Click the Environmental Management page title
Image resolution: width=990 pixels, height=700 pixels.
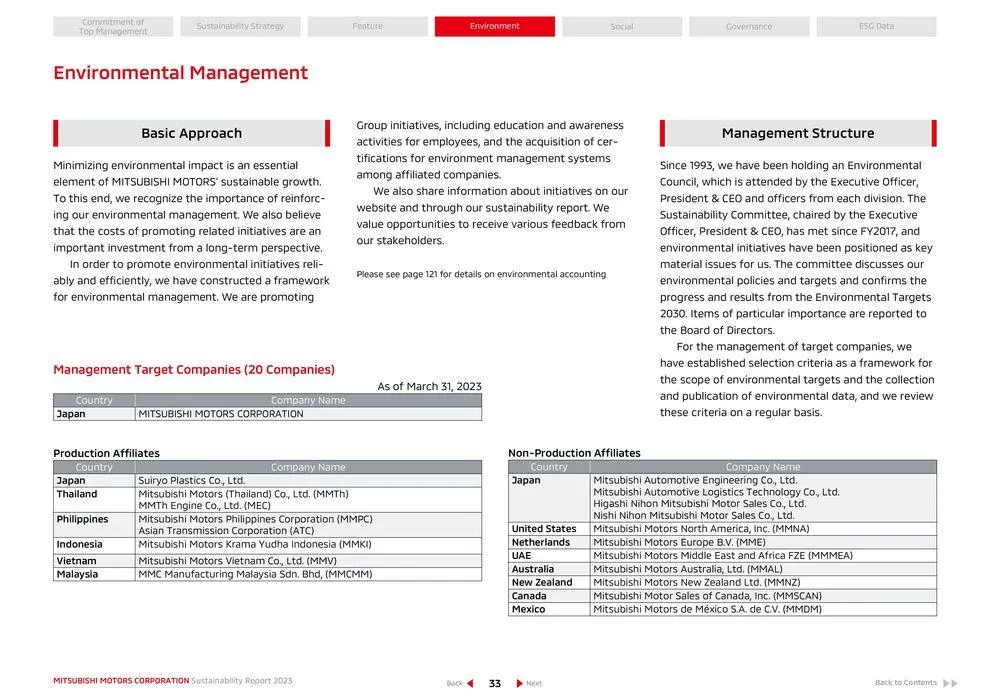point(180,73)
